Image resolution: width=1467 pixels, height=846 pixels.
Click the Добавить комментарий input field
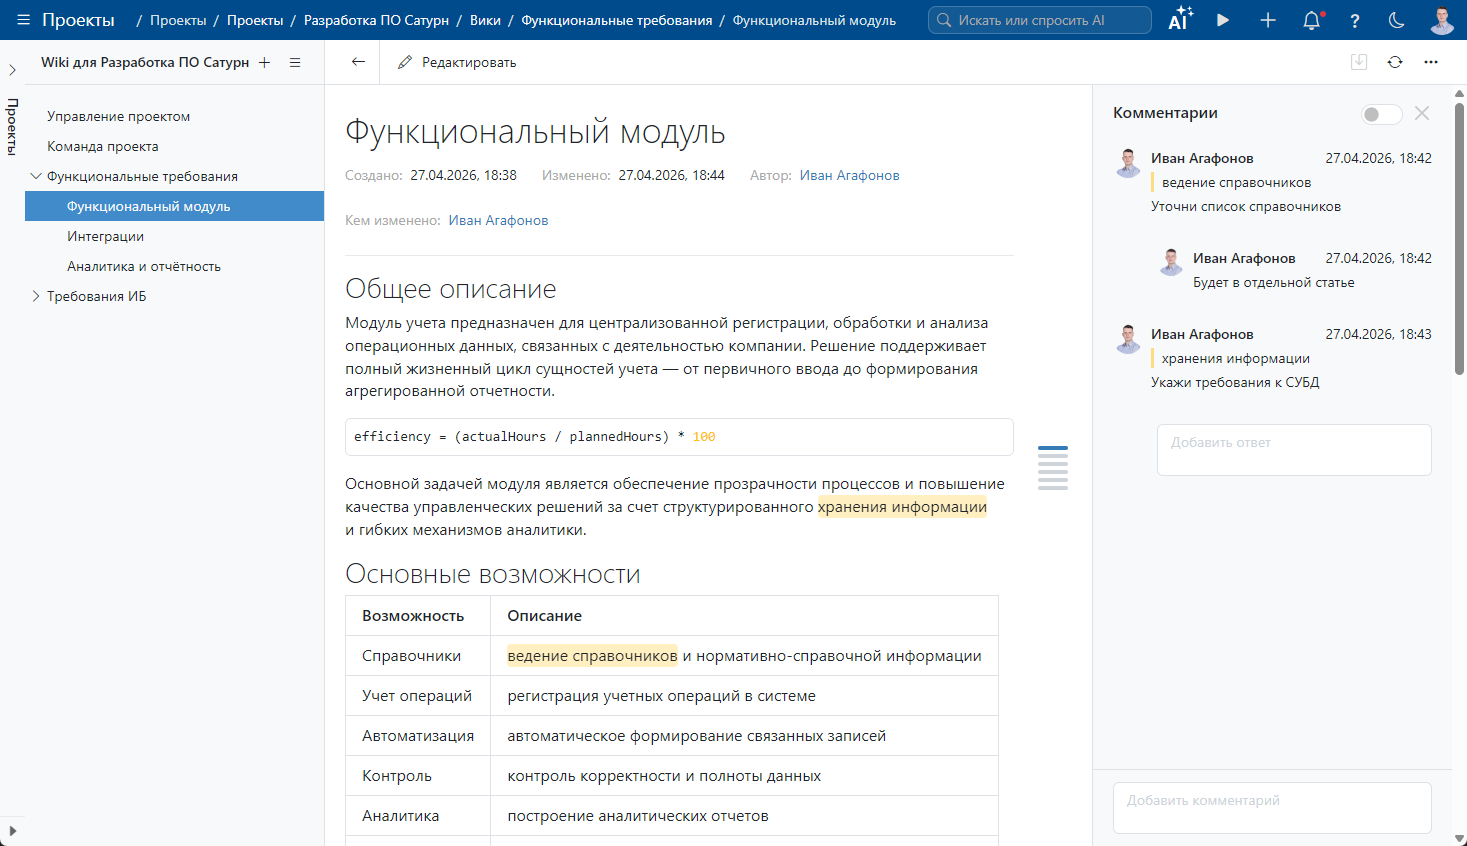[1272, 800]
